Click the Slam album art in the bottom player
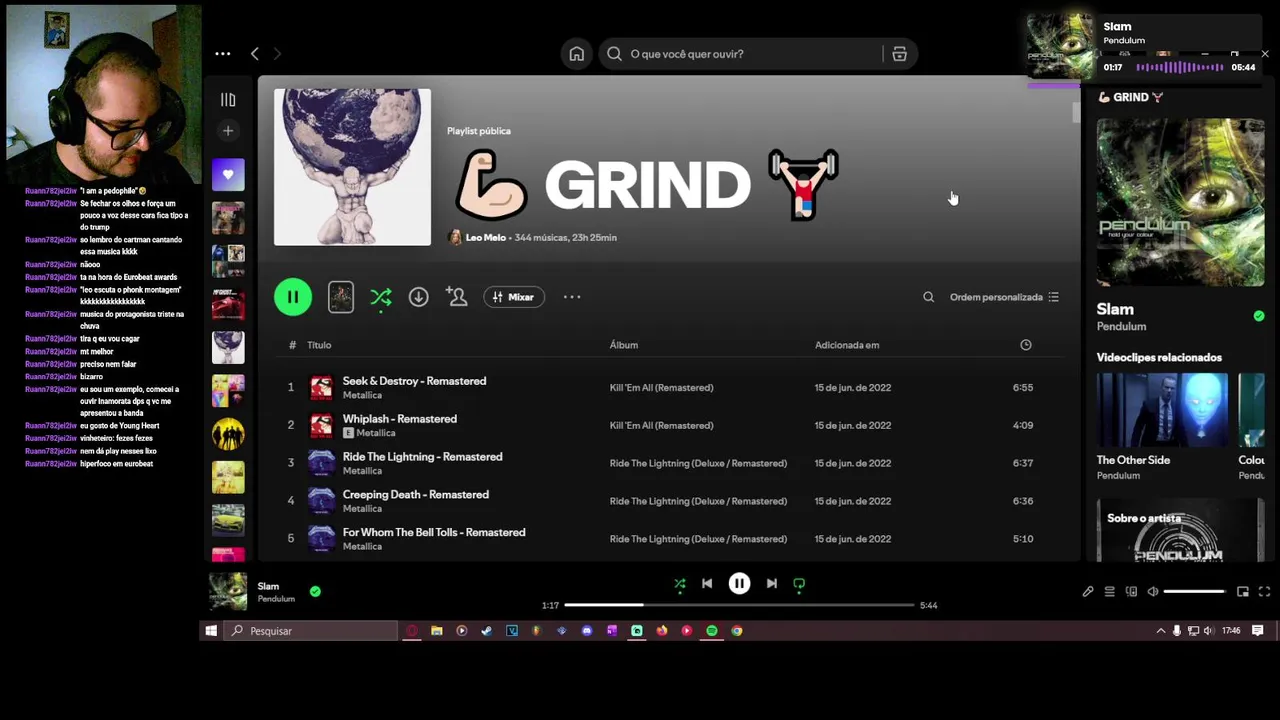 tap(228, 592)
